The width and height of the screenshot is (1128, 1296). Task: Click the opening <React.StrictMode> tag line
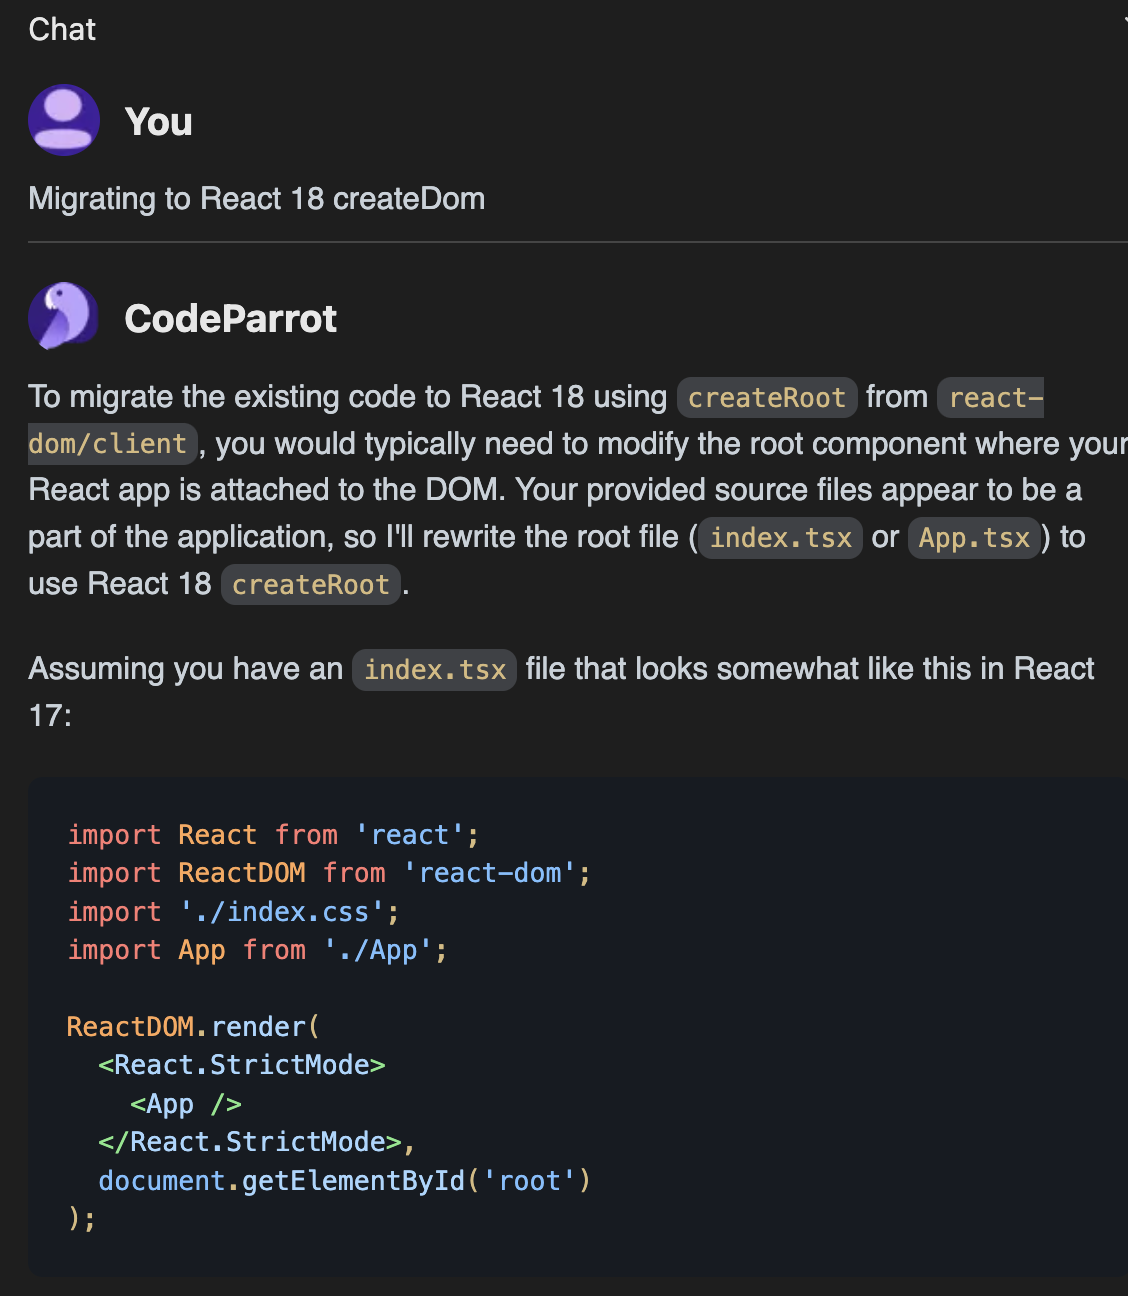pyautogui.click(x=242, y=1065)
